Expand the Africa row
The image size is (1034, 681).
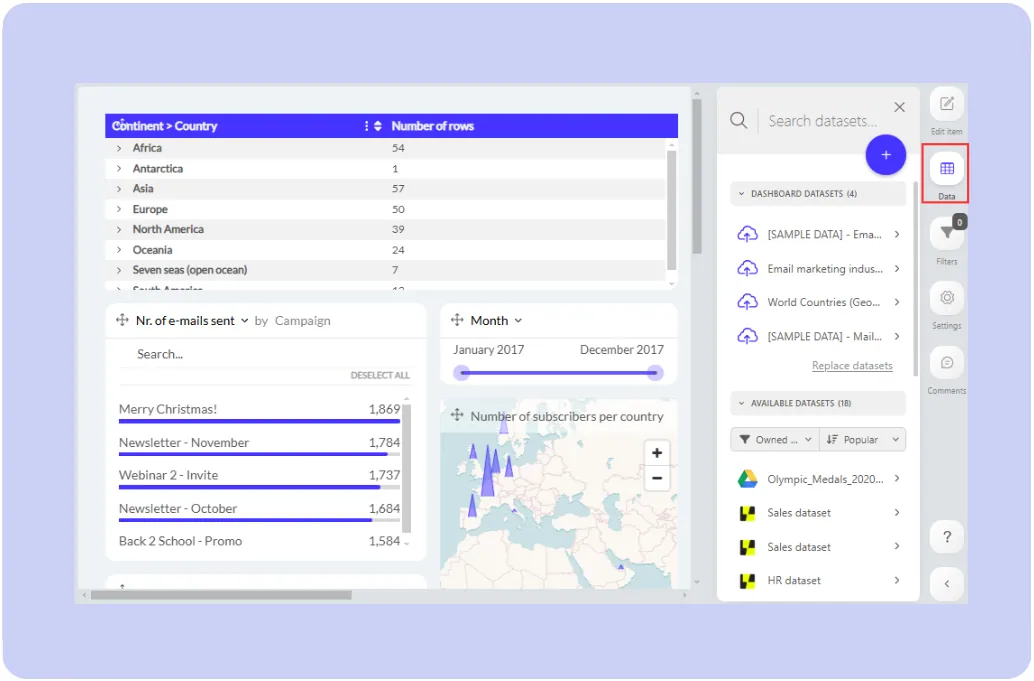pyautogui.click(x=119, y=148)
